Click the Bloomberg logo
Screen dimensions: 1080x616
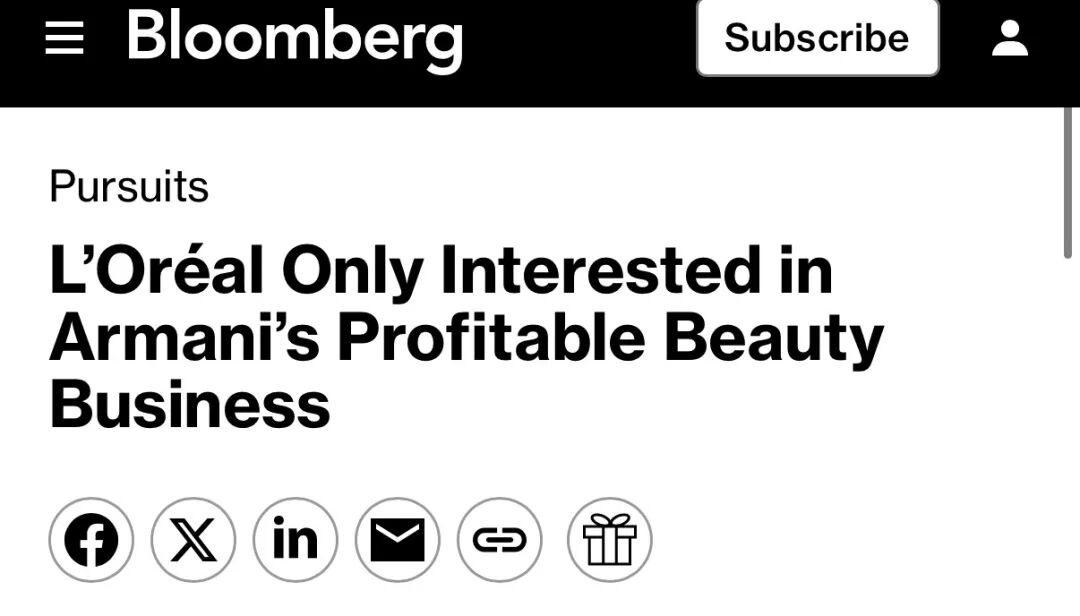[x=295, y=40]
